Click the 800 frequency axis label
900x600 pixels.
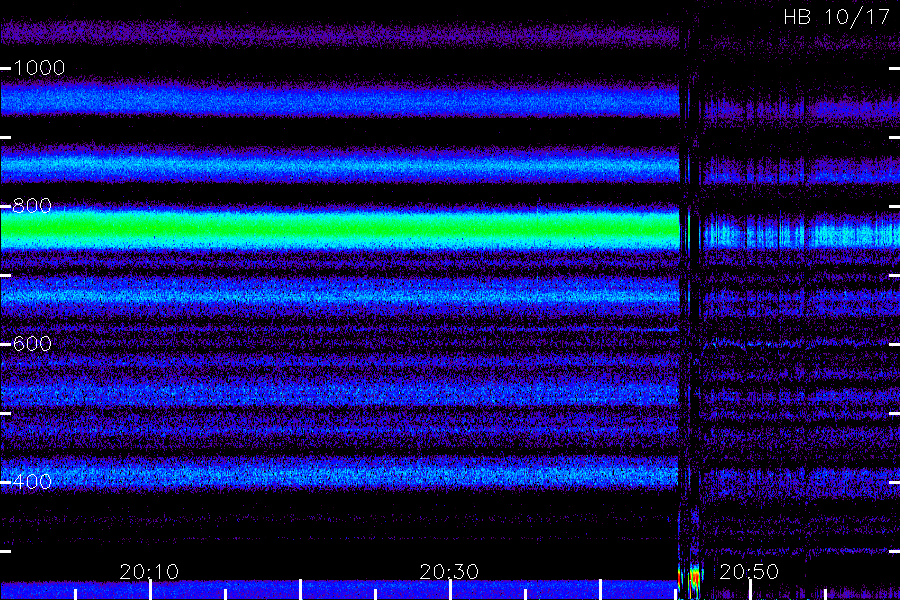[x=32, y=206]
